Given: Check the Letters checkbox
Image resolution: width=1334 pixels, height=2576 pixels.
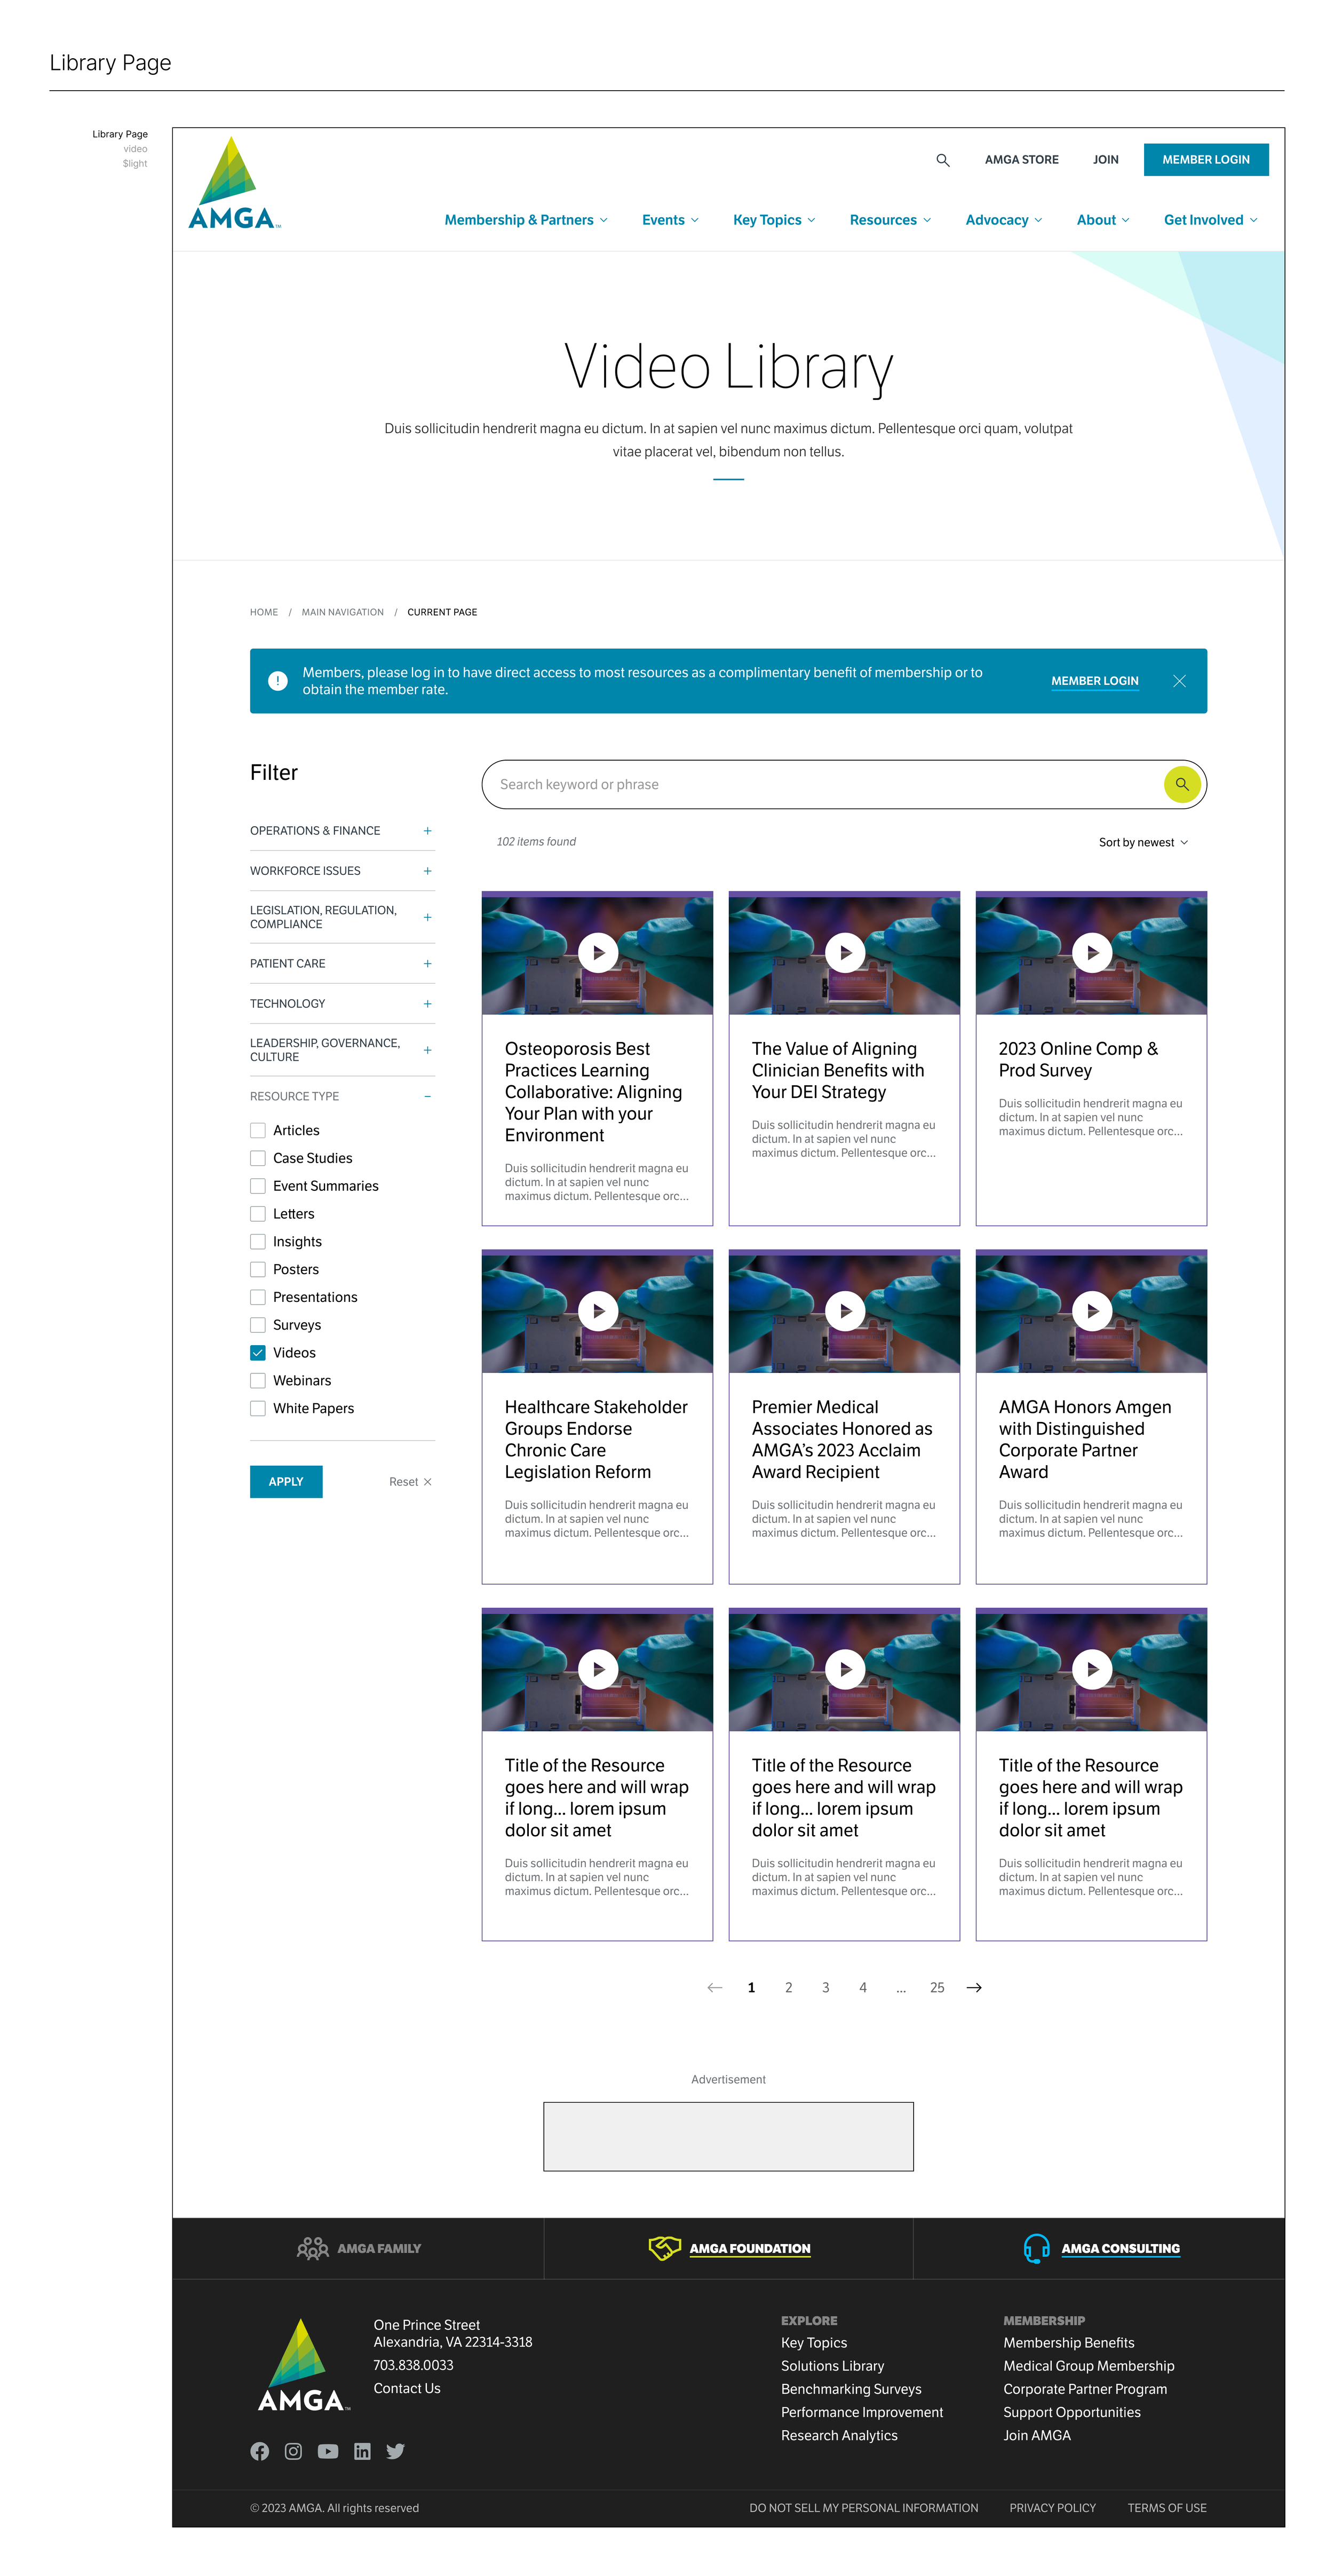Looking at the screenshot, I should coord(258,1214).
